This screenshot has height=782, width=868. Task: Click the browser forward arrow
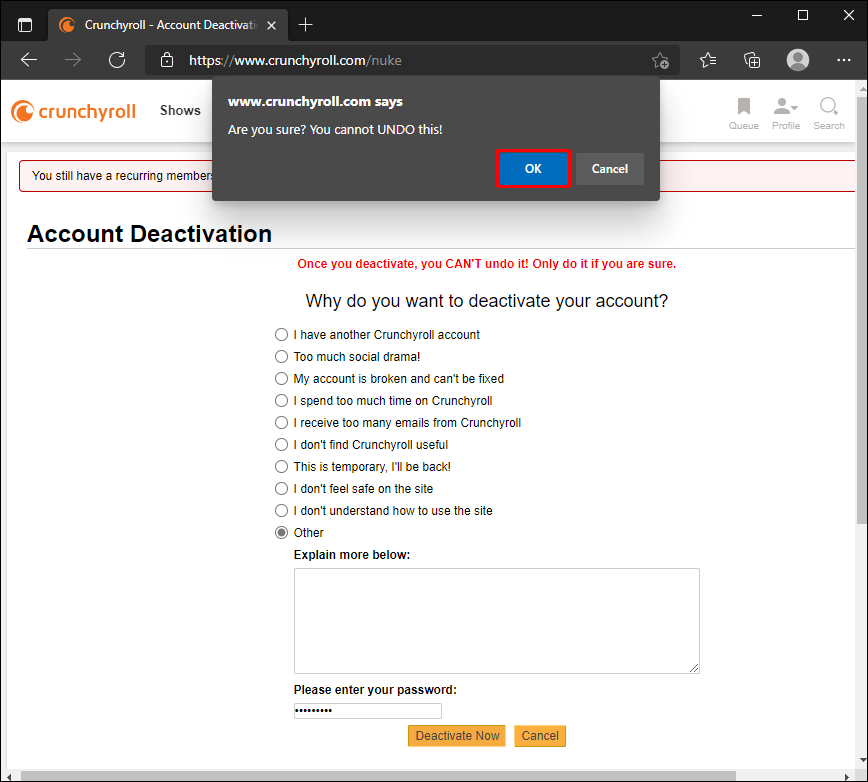click(73, 60)
